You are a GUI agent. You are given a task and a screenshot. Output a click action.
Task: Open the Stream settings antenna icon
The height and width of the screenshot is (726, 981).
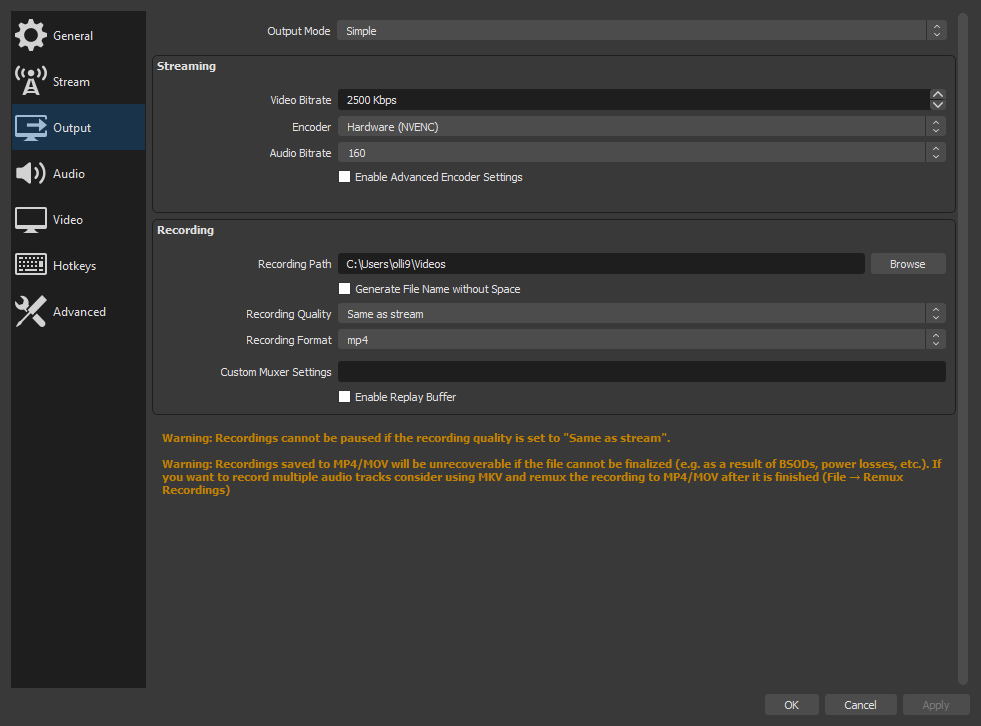(x=31, y=81)
